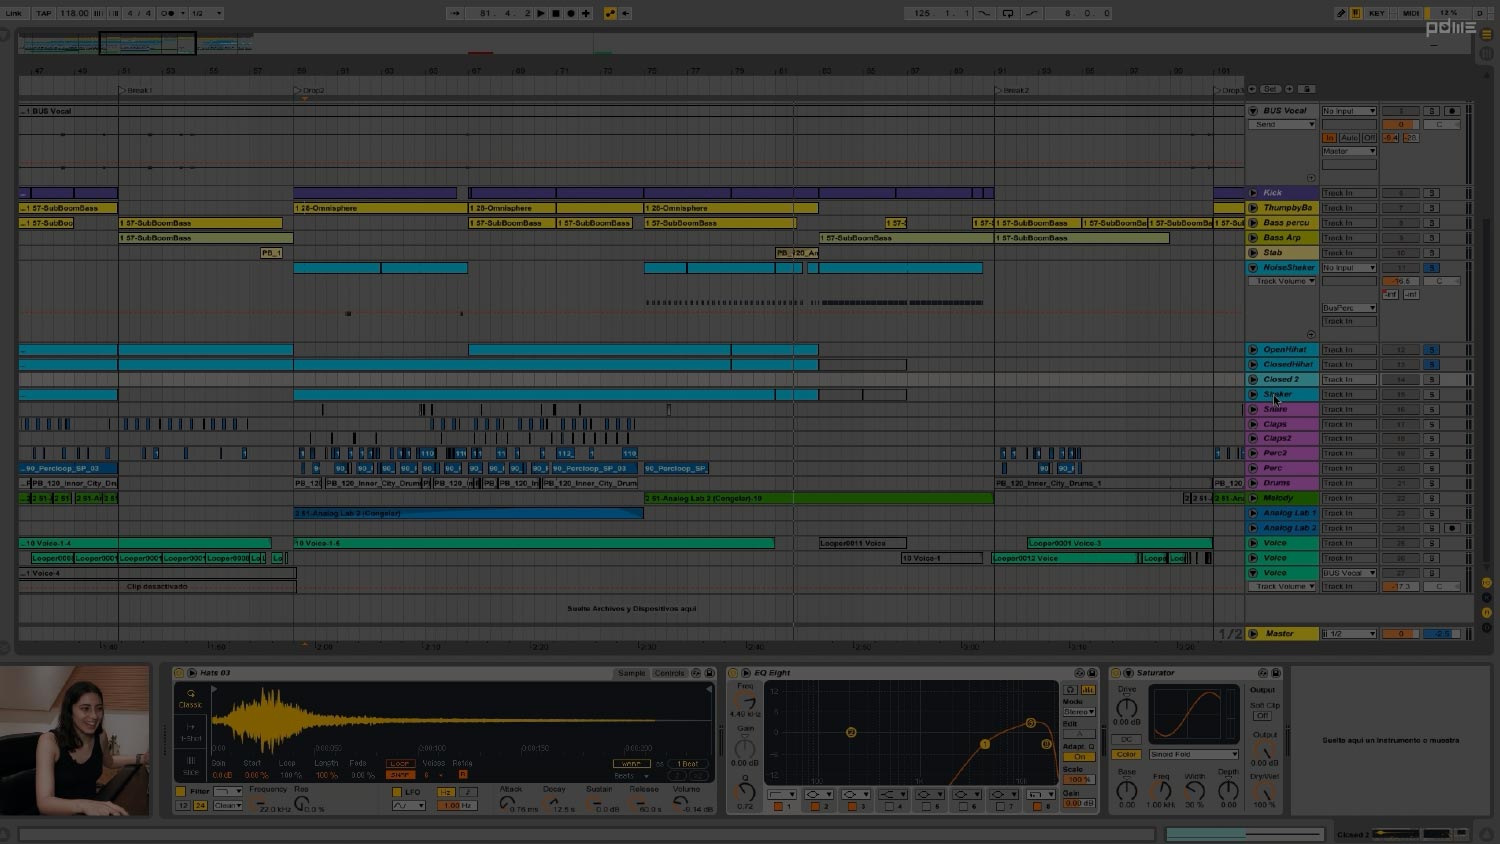
Task: Solo the Kick track
Action: tap(1432, 193)
